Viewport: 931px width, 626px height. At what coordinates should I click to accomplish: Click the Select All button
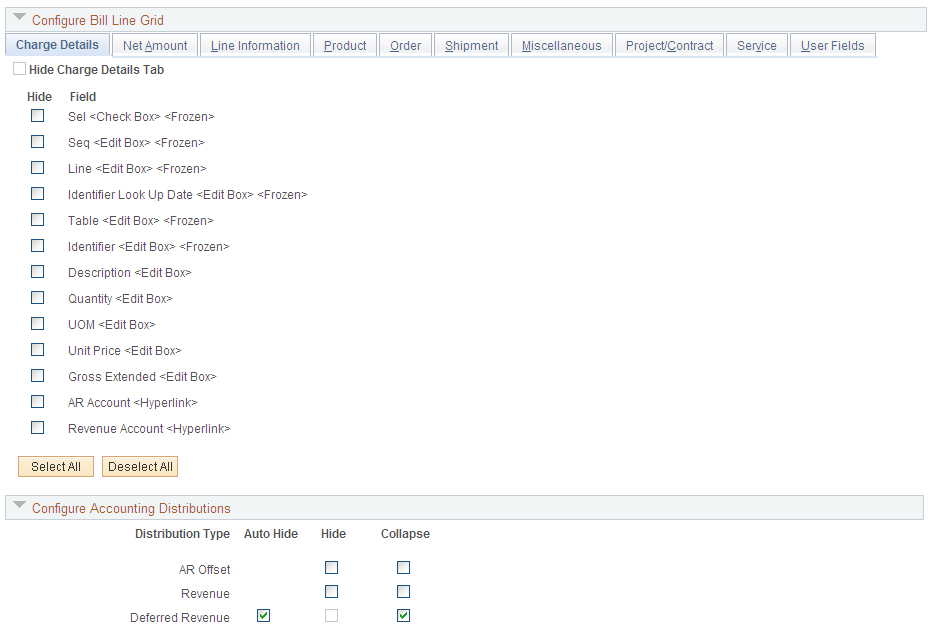(x=55, y=466)
